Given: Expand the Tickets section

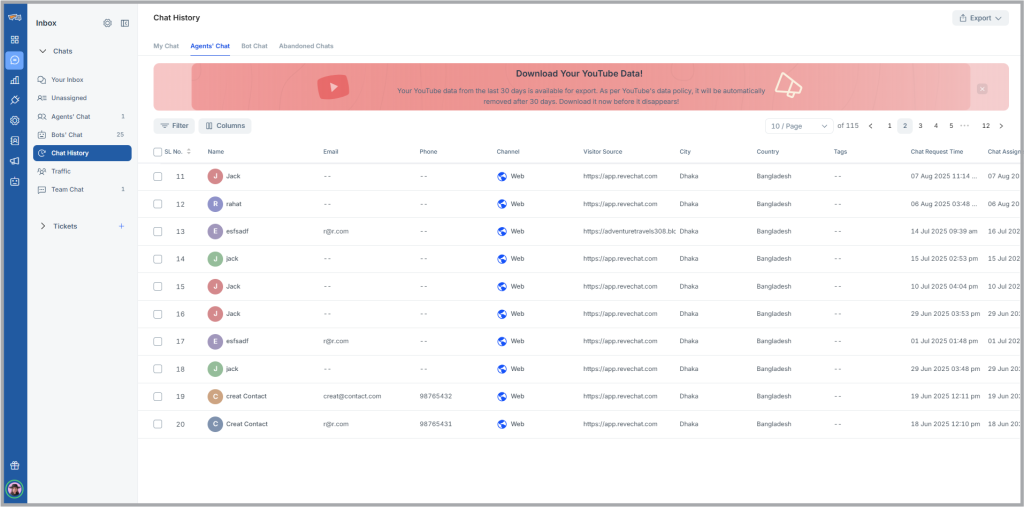Looking at the screenshot, I should pyautogui.click(x=43, y=226).
